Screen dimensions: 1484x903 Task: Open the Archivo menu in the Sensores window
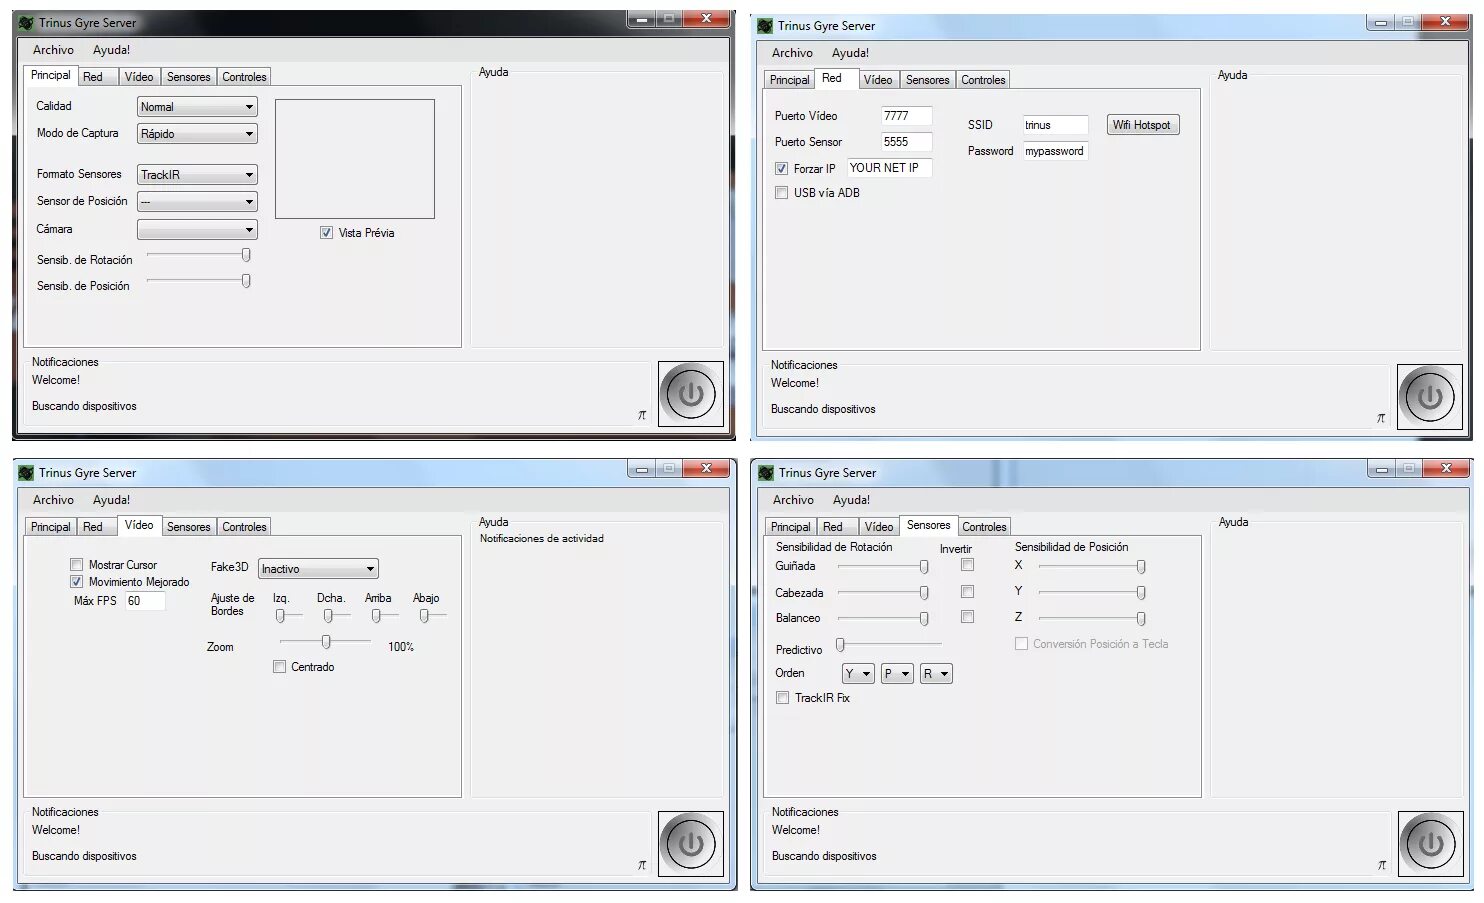pos(793,500)
